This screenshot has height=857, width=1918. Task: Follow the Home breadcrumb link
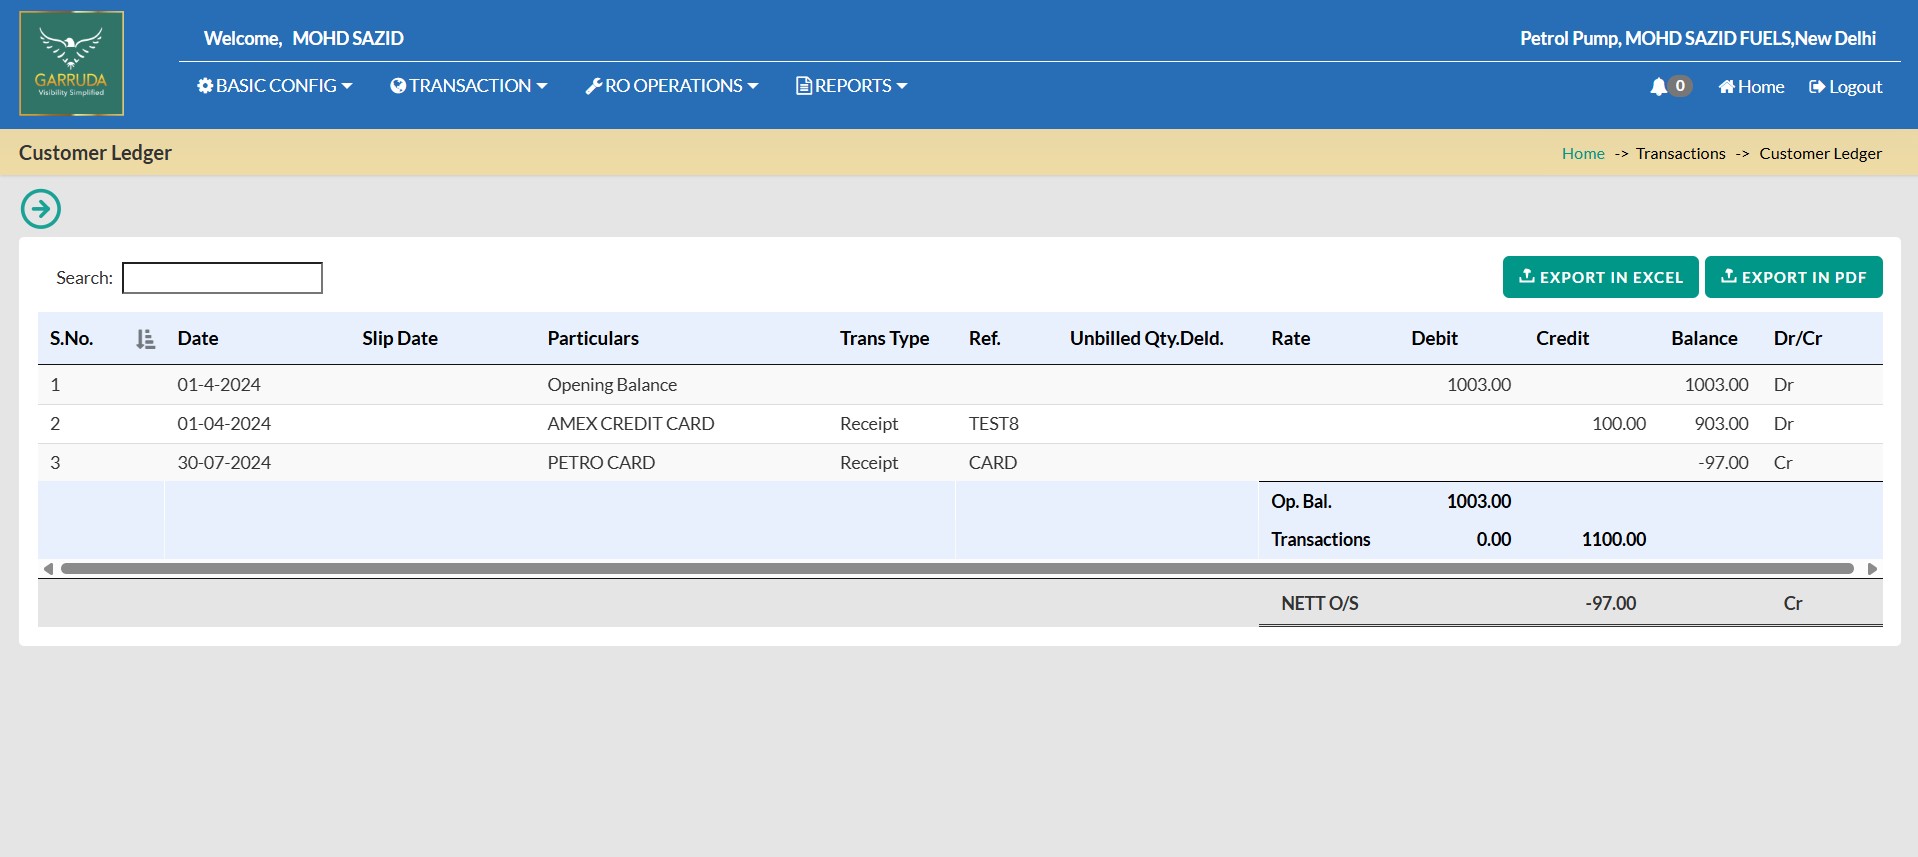pos(1583,153)
